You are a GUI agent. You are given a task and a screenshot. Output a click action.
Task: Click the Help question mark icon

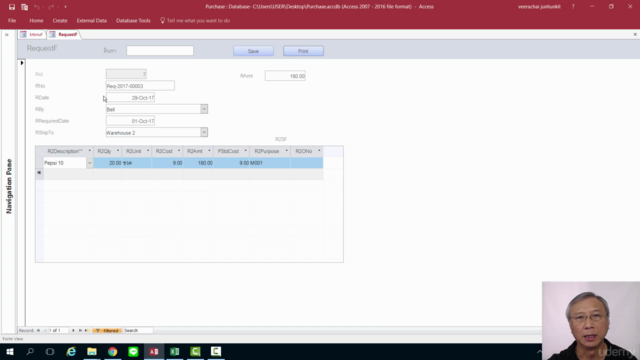pyautogui.click(x=573, y=7)
